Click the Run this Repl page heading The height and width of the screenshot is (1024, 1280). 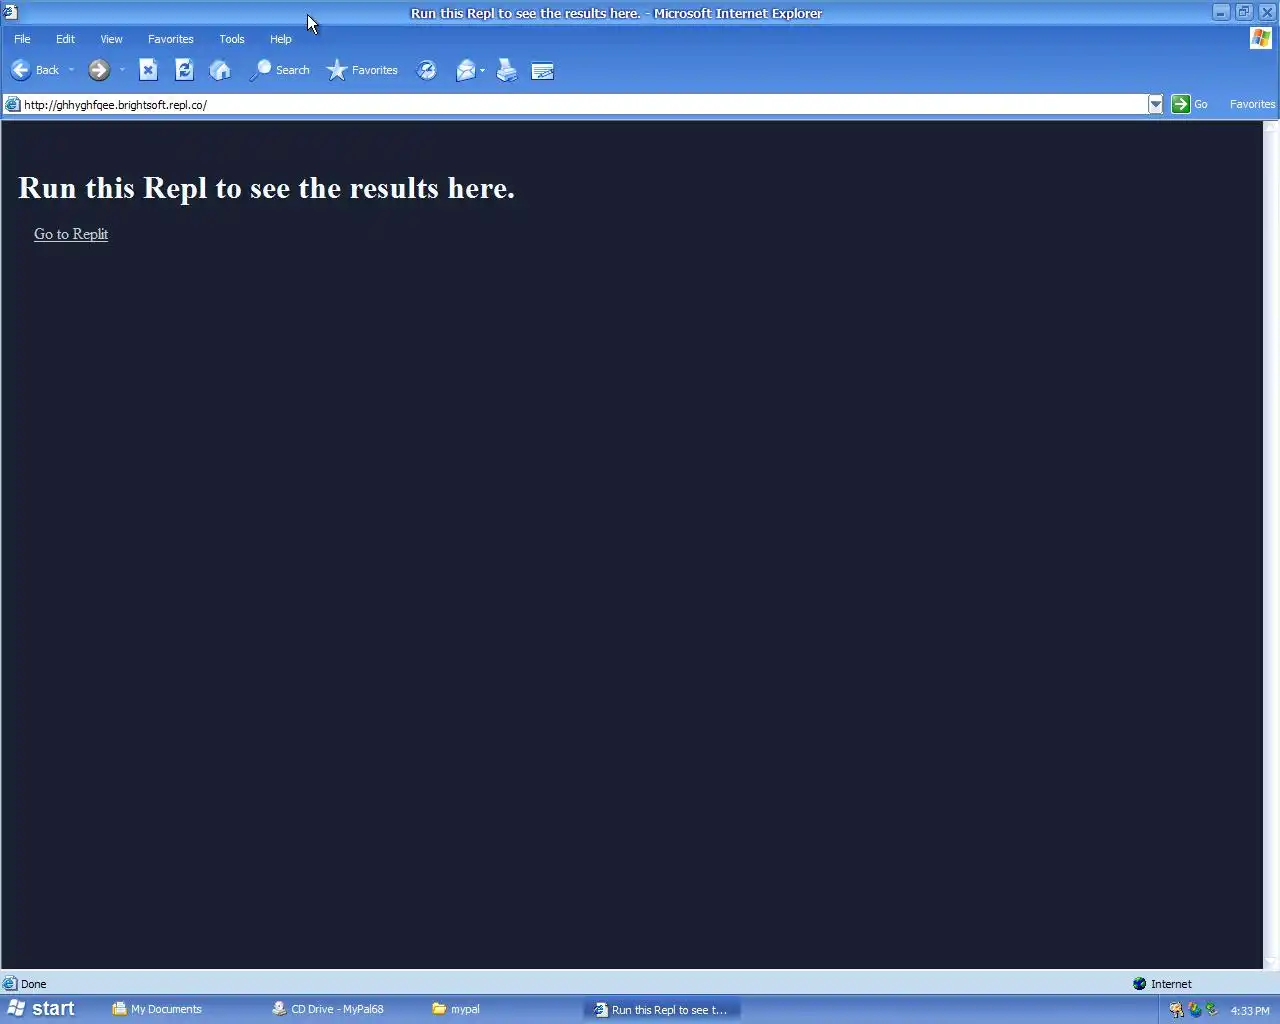(x=266, y=188)
